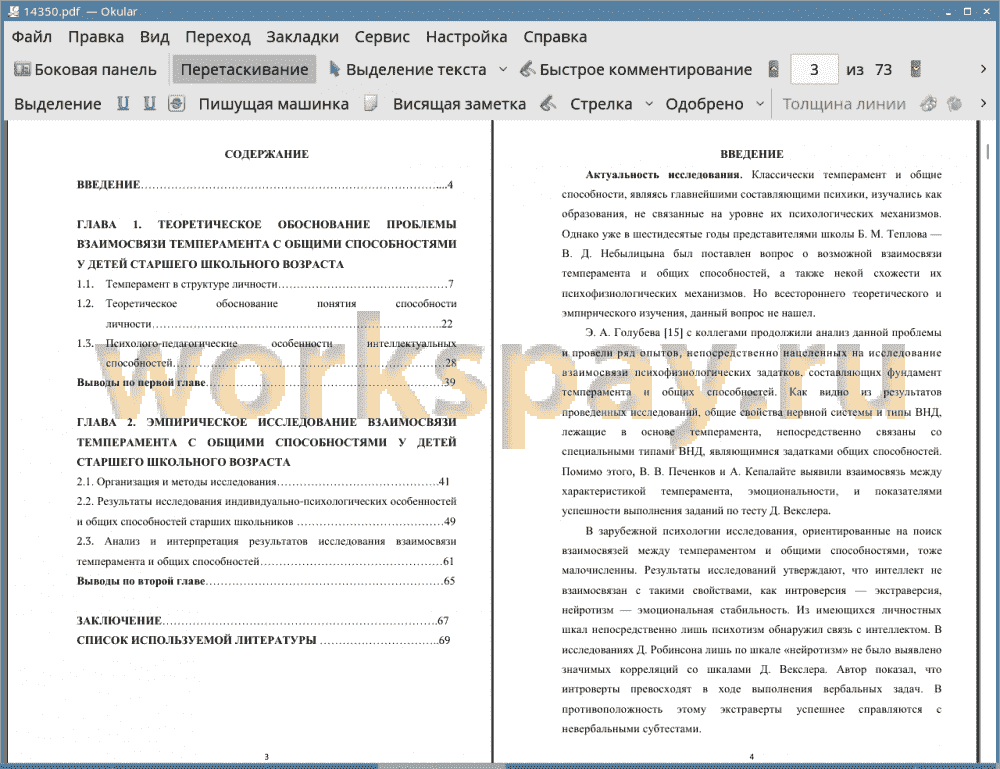Open the Закладки menu
The height and width of the screenshot is (769, 1000).
click(x=302, y=37)
